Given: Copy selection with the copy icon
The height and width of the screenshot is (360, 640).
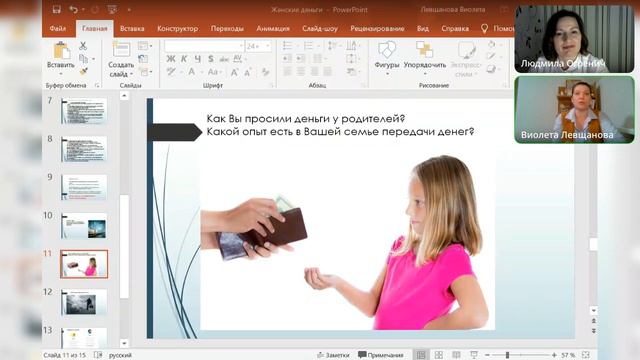Looking at the screenshot, I should click(84, 59).
